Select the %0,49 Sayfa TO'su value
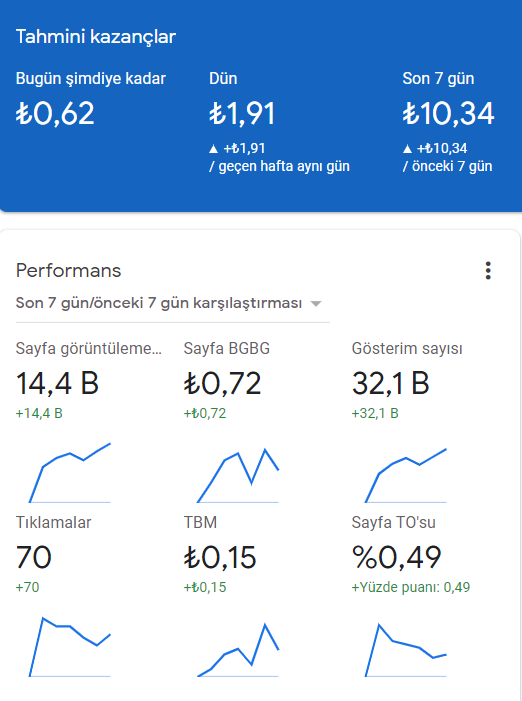The width and height of the screenshot is (522, 701). click(x=397, y=557)
